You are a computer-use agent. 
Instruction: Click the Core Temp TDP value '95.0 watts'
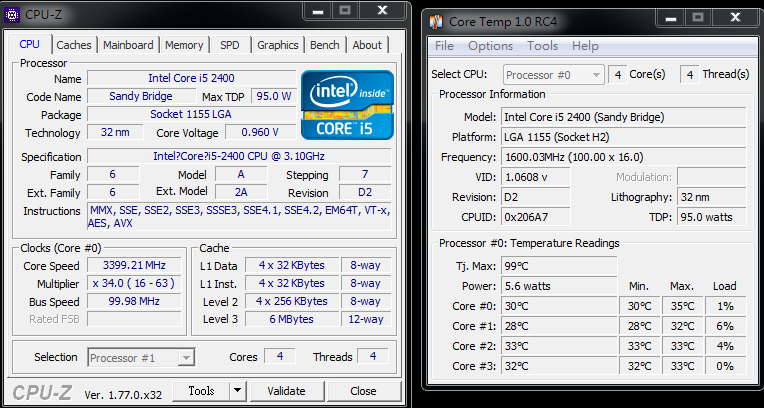tap(711, 217)
